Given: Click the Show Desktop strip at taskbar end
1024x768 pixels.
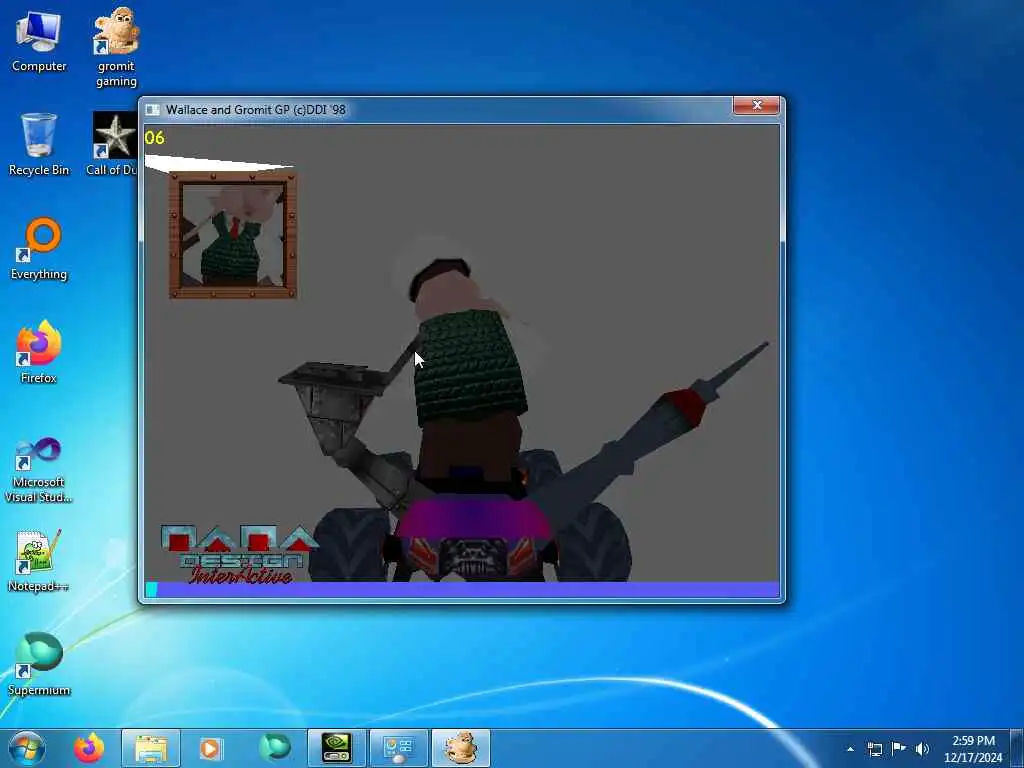Looking at the screenshot, I should pos(1017,748).
